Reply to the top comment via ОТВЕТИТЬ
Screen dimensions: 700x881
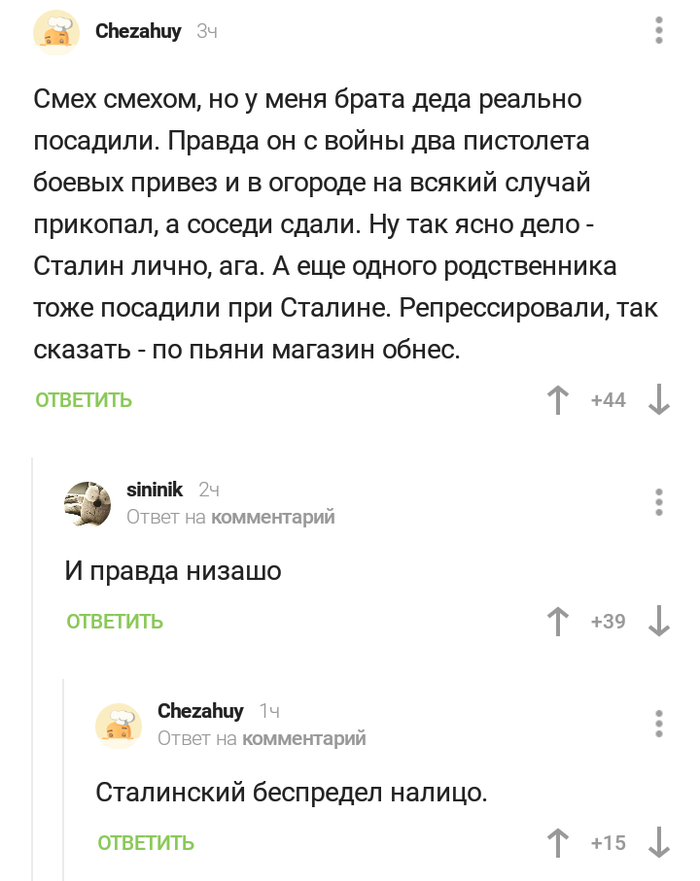(84, 400)
